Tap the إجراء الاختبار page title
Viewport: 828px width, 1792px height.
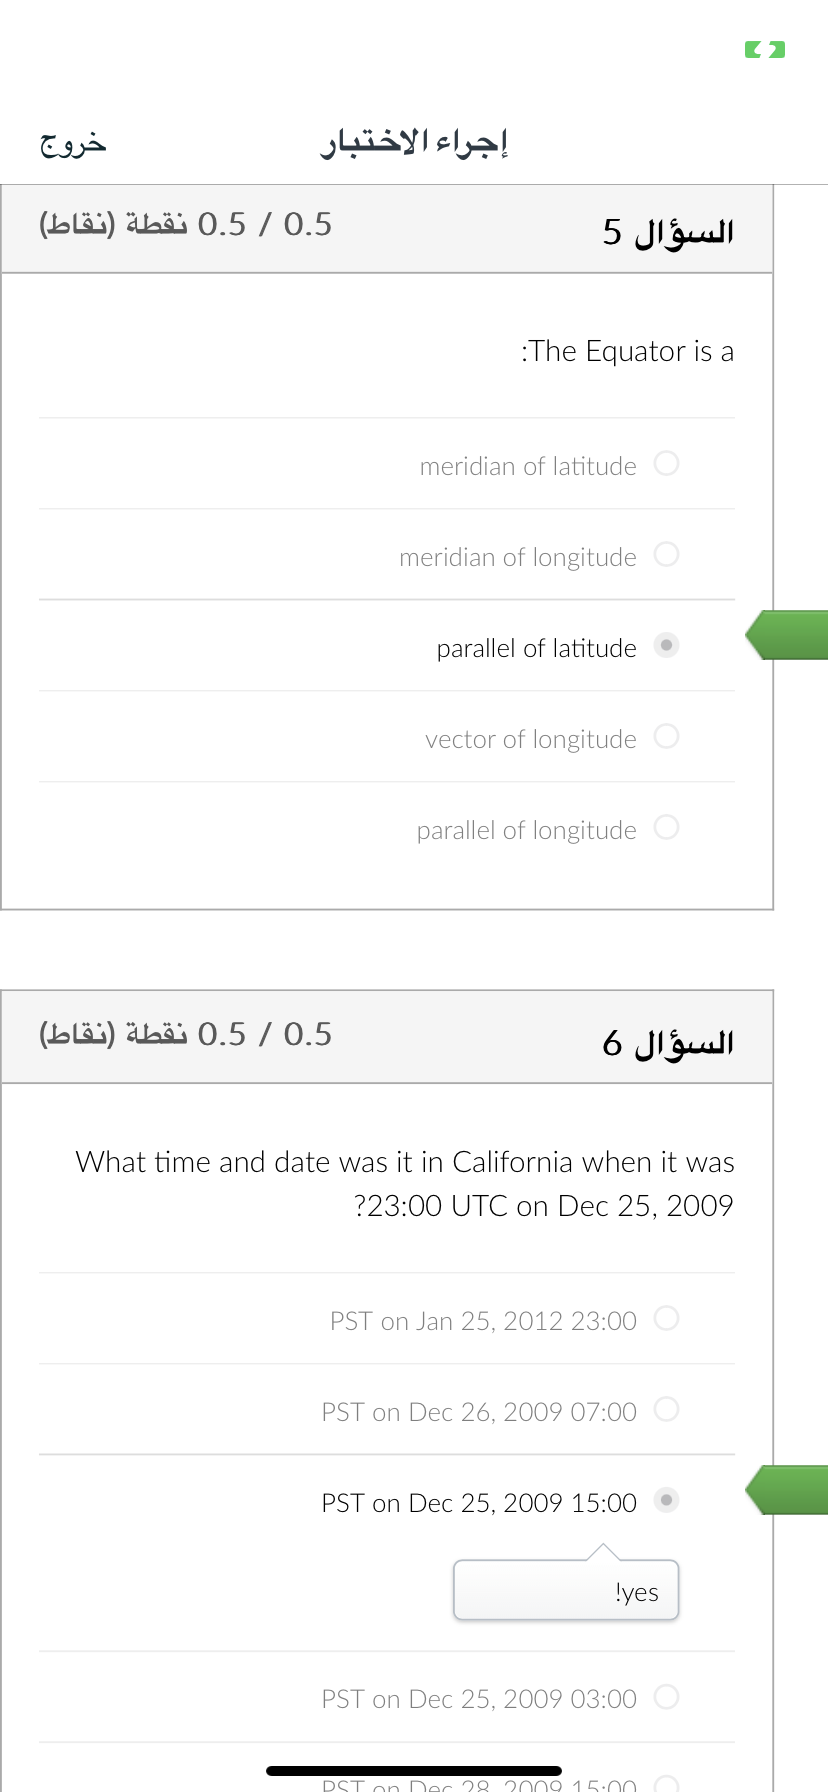point(414,143)
